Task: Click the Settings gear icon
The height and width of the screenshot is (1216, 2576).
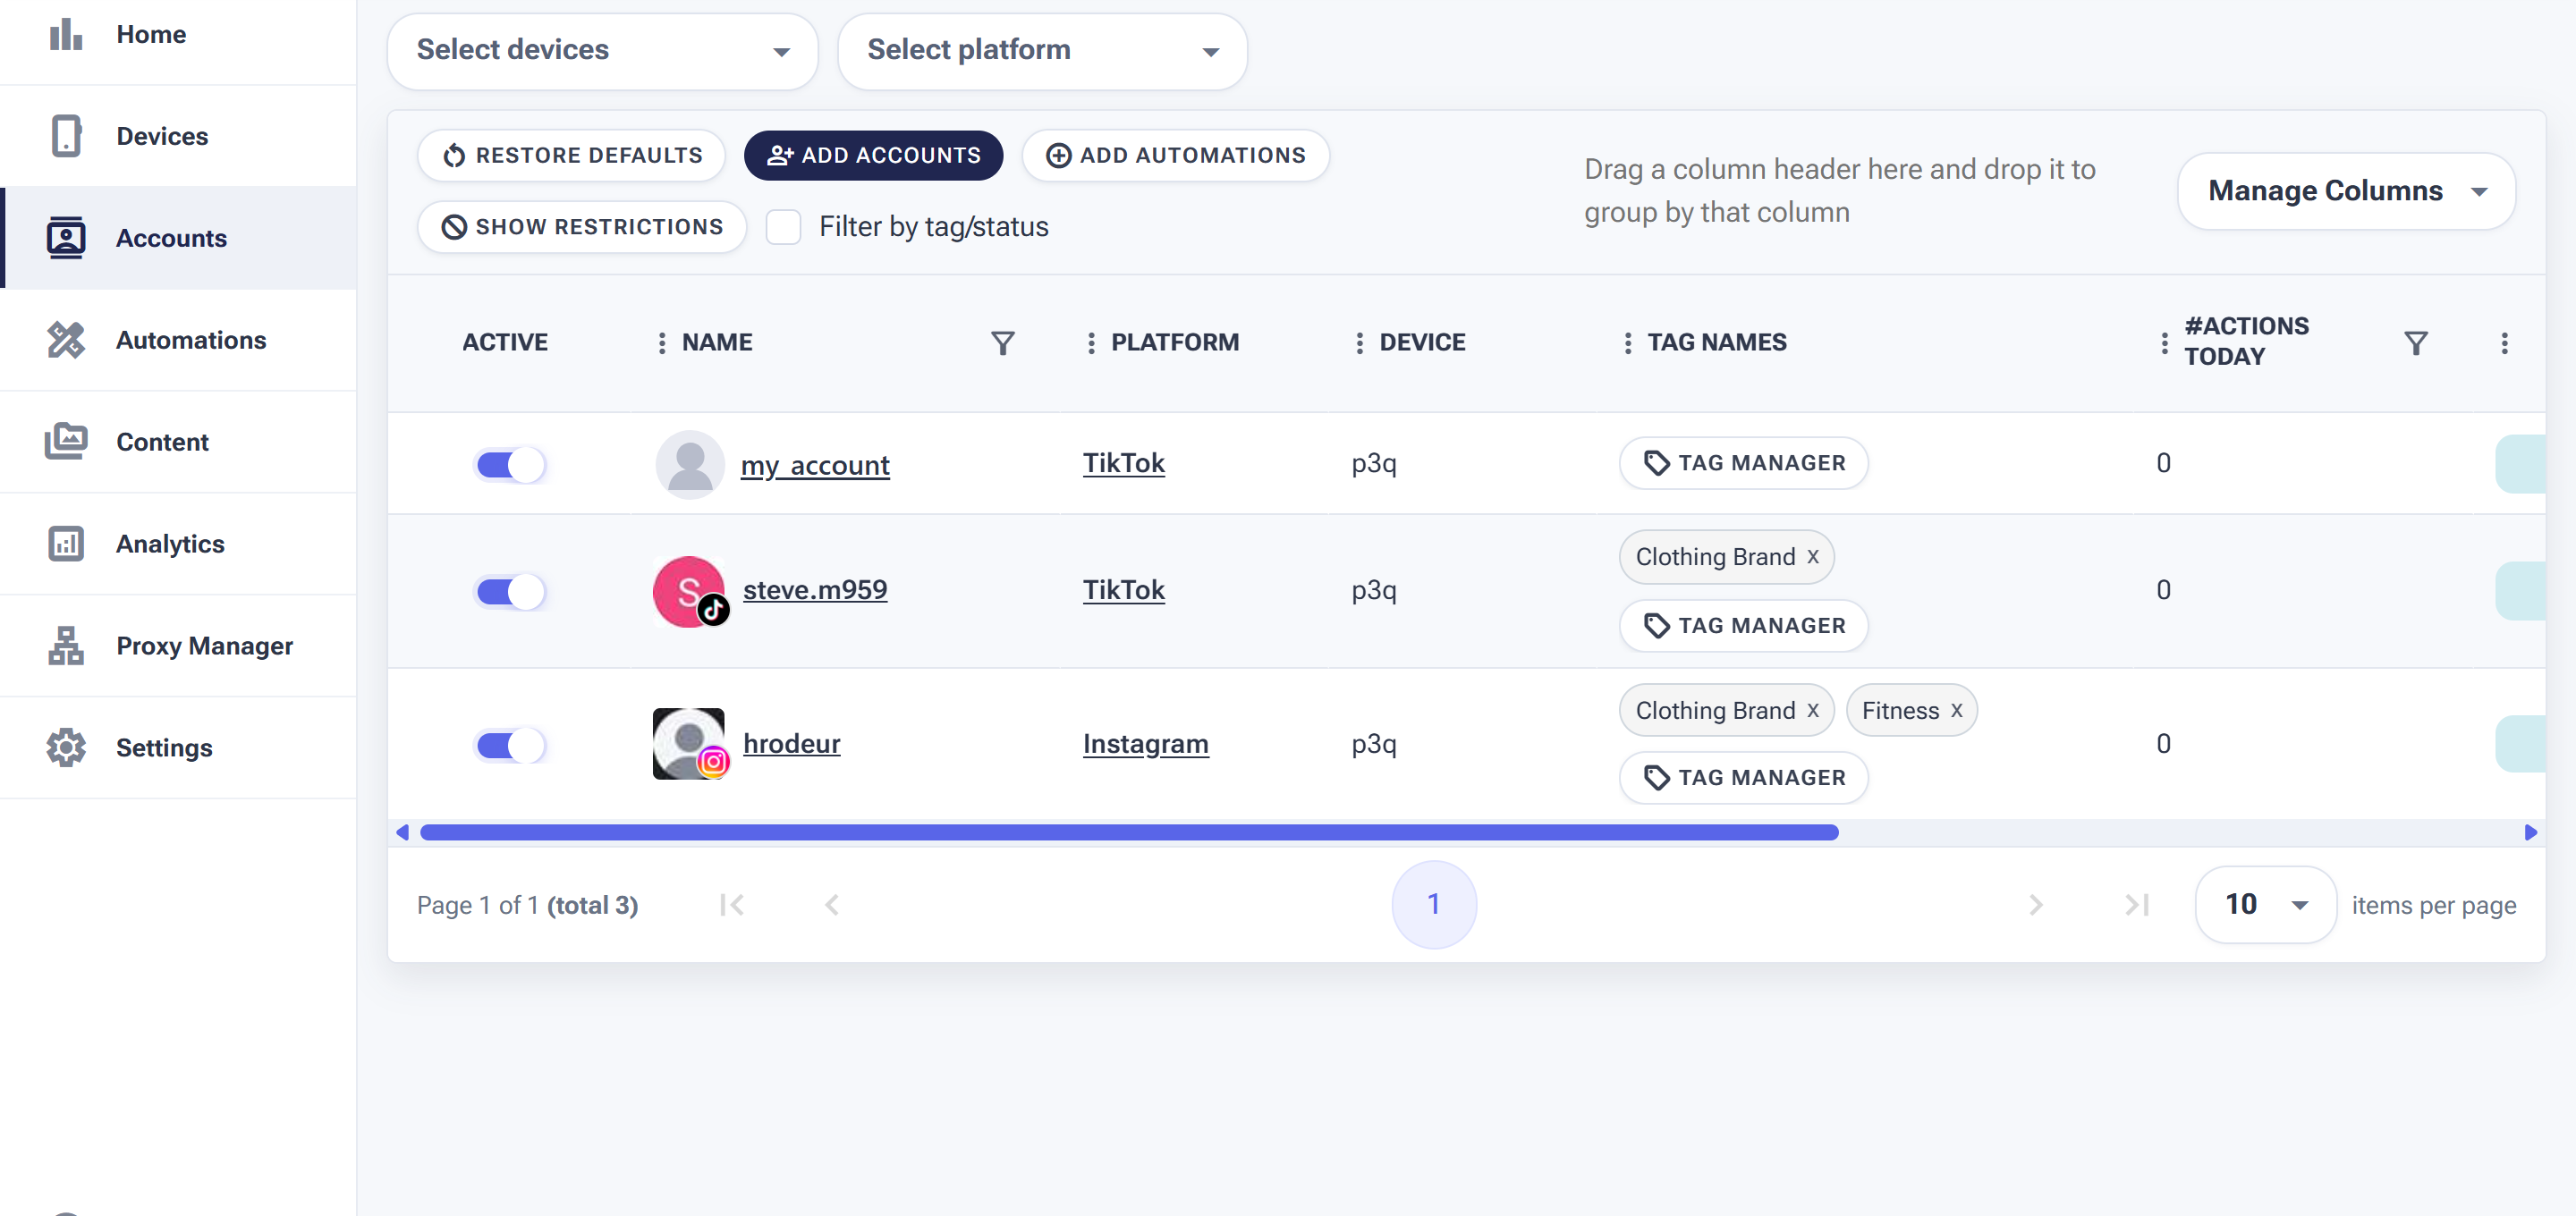Action: (66, 748)
